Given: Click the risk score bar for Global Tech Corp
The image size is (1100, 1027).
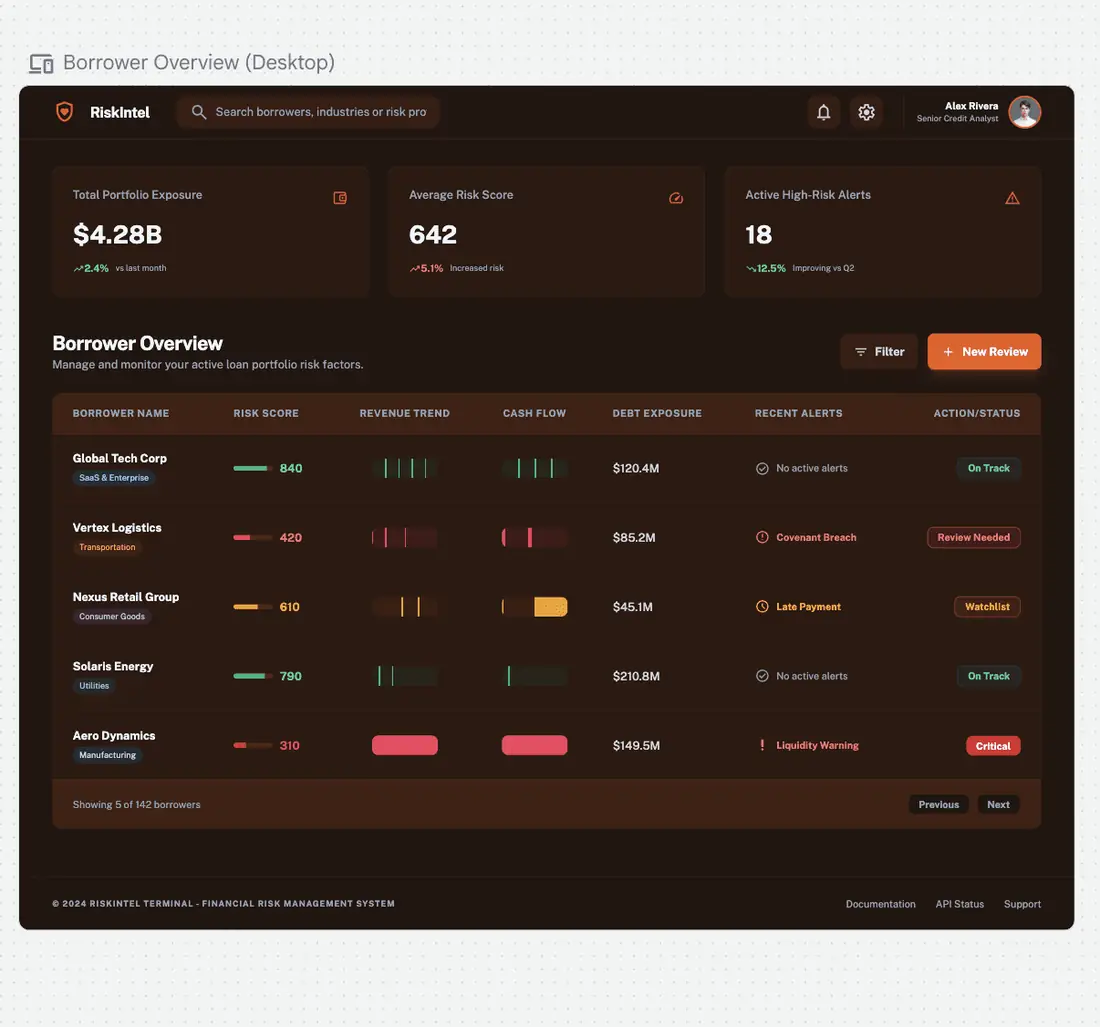Looking at the screenshot, I should [253, 469].
